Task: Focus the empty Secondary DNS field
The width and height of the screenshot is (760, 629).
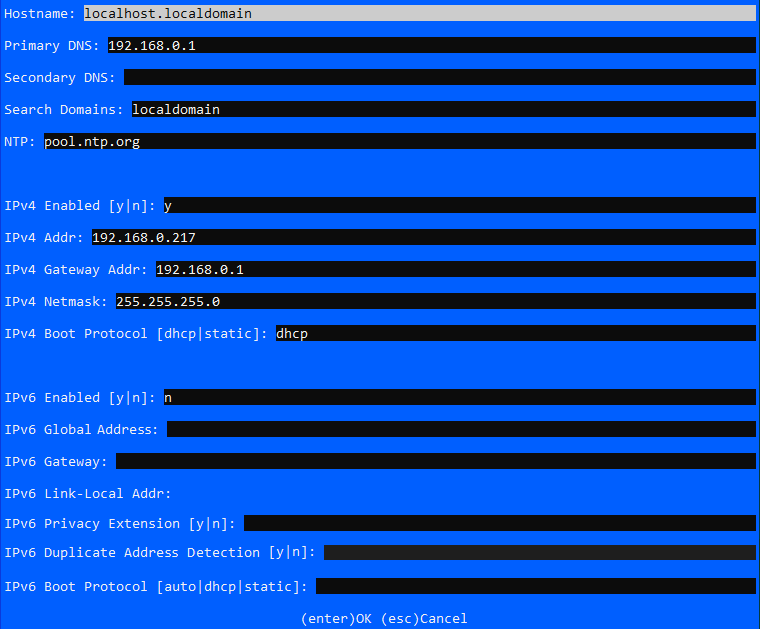Action: pyautogui.click(x=439, y=77)
